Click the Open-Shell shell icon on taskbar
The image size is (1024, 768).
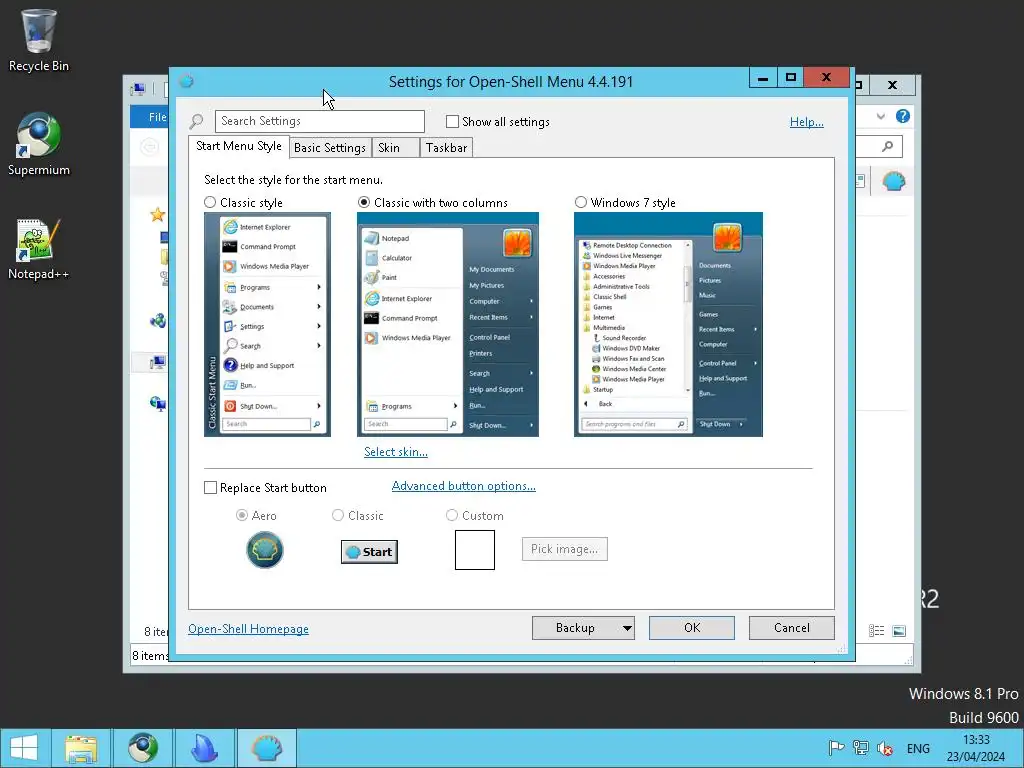click(266, 748)
